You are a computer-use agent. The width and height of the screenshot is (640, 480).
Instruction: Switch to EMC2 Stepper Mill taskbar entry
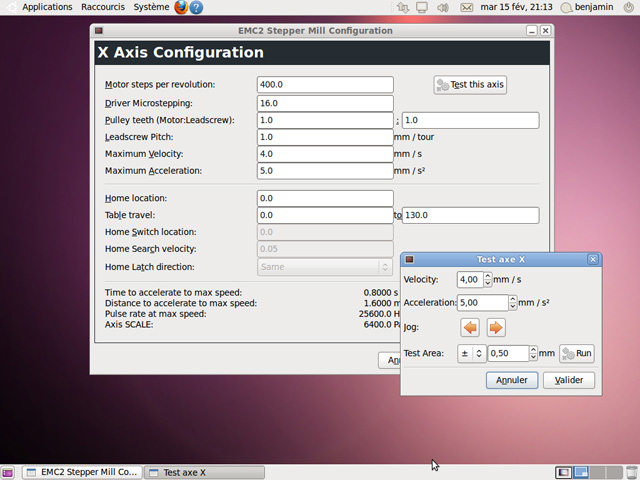82,472
